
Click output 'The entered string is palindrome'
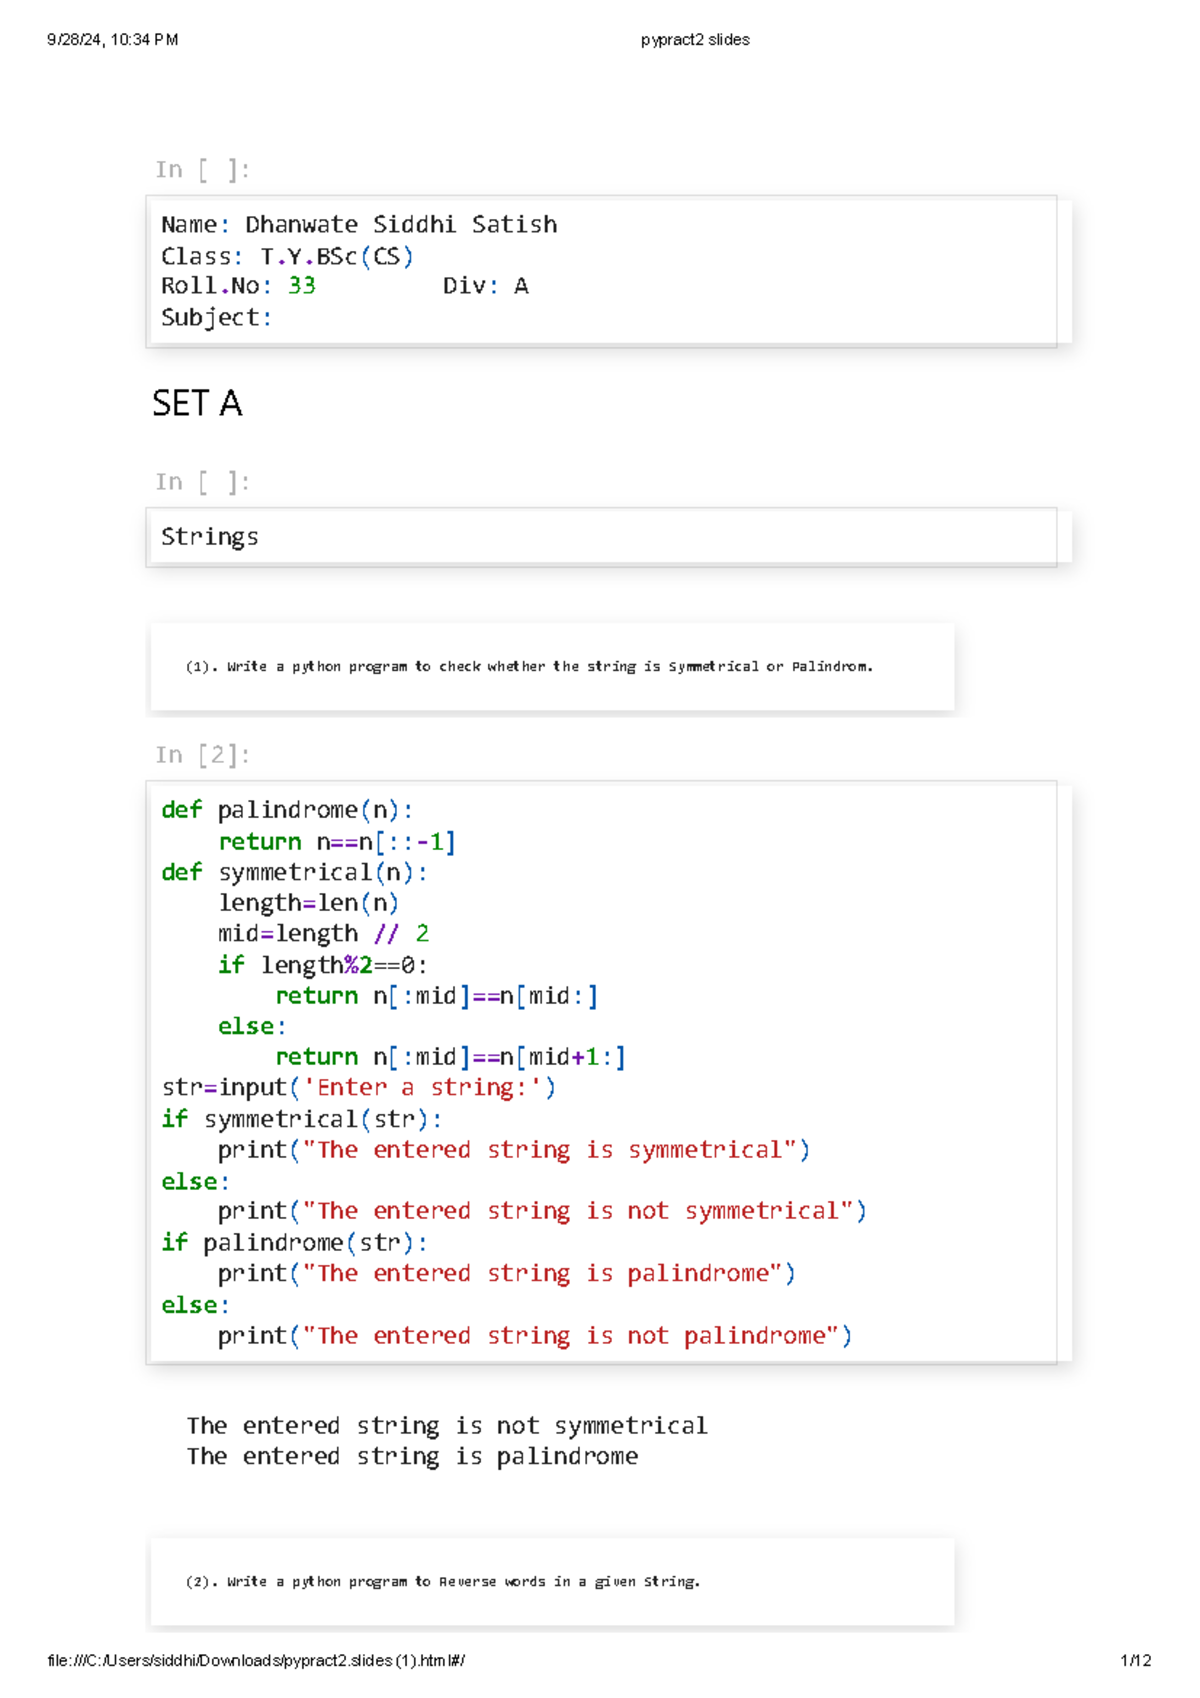click(412, 1457)
